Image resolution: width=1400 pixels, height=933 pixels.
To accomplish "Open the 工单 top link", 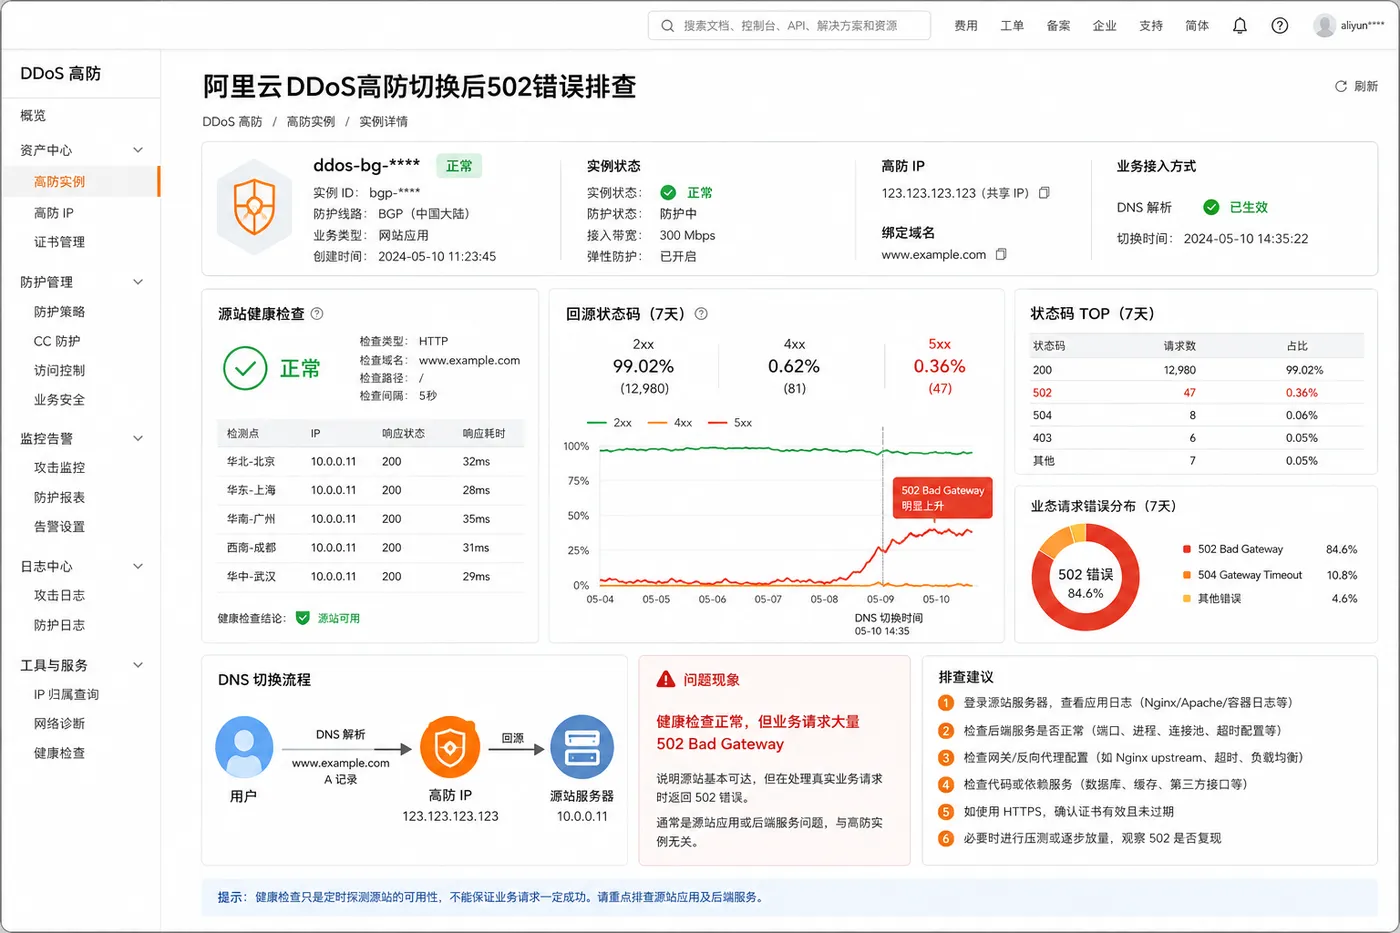I will 1012,26.
